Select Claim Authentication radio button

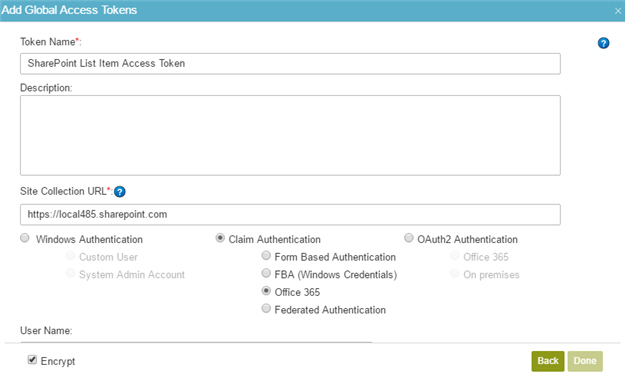click(x=220, y=238)
